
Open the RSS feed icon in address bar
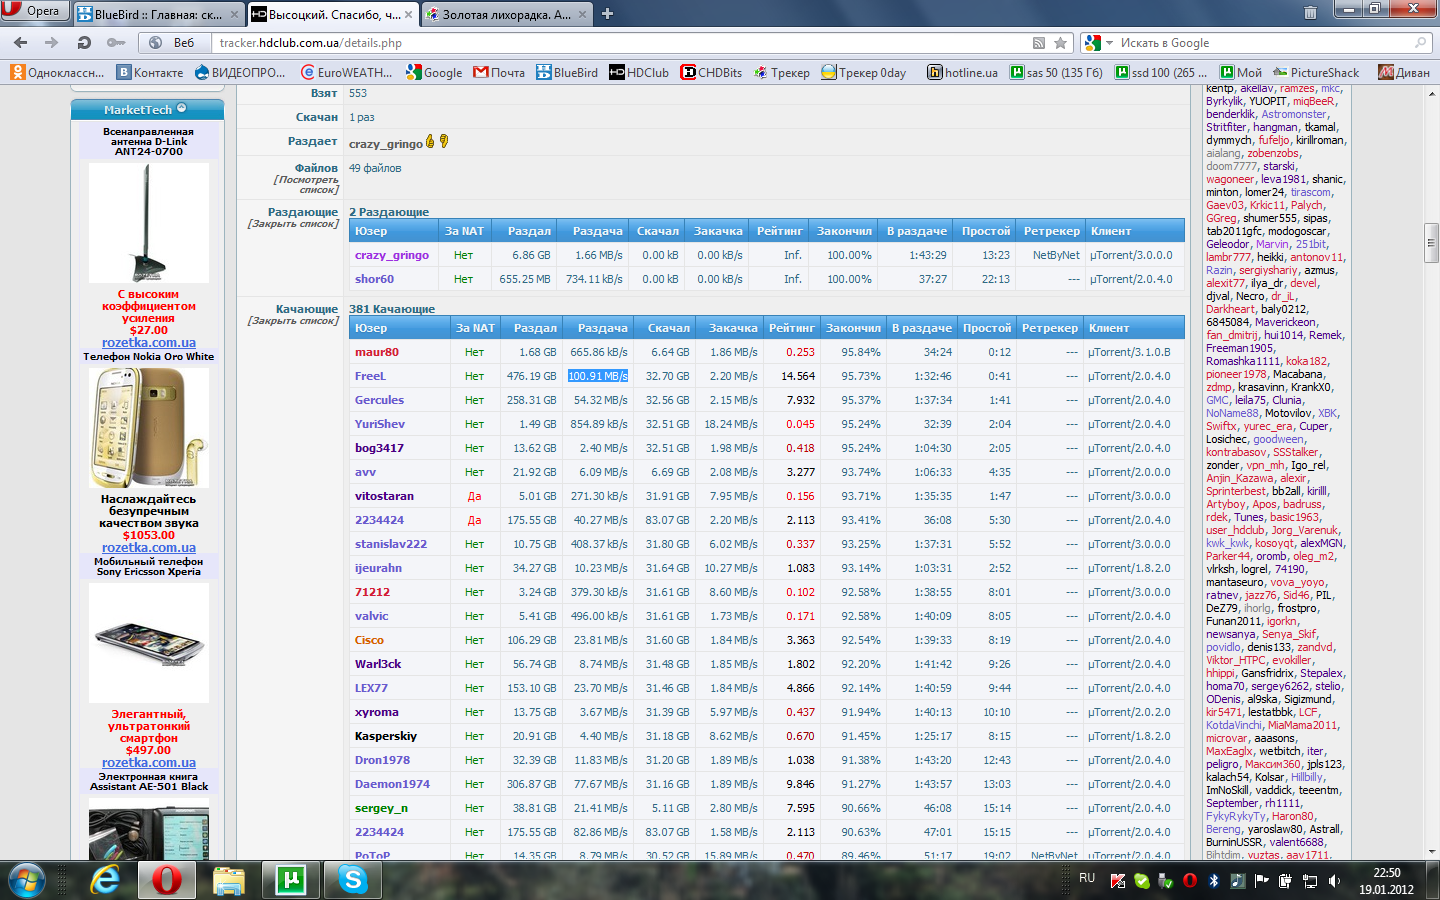coord(1039,43)
